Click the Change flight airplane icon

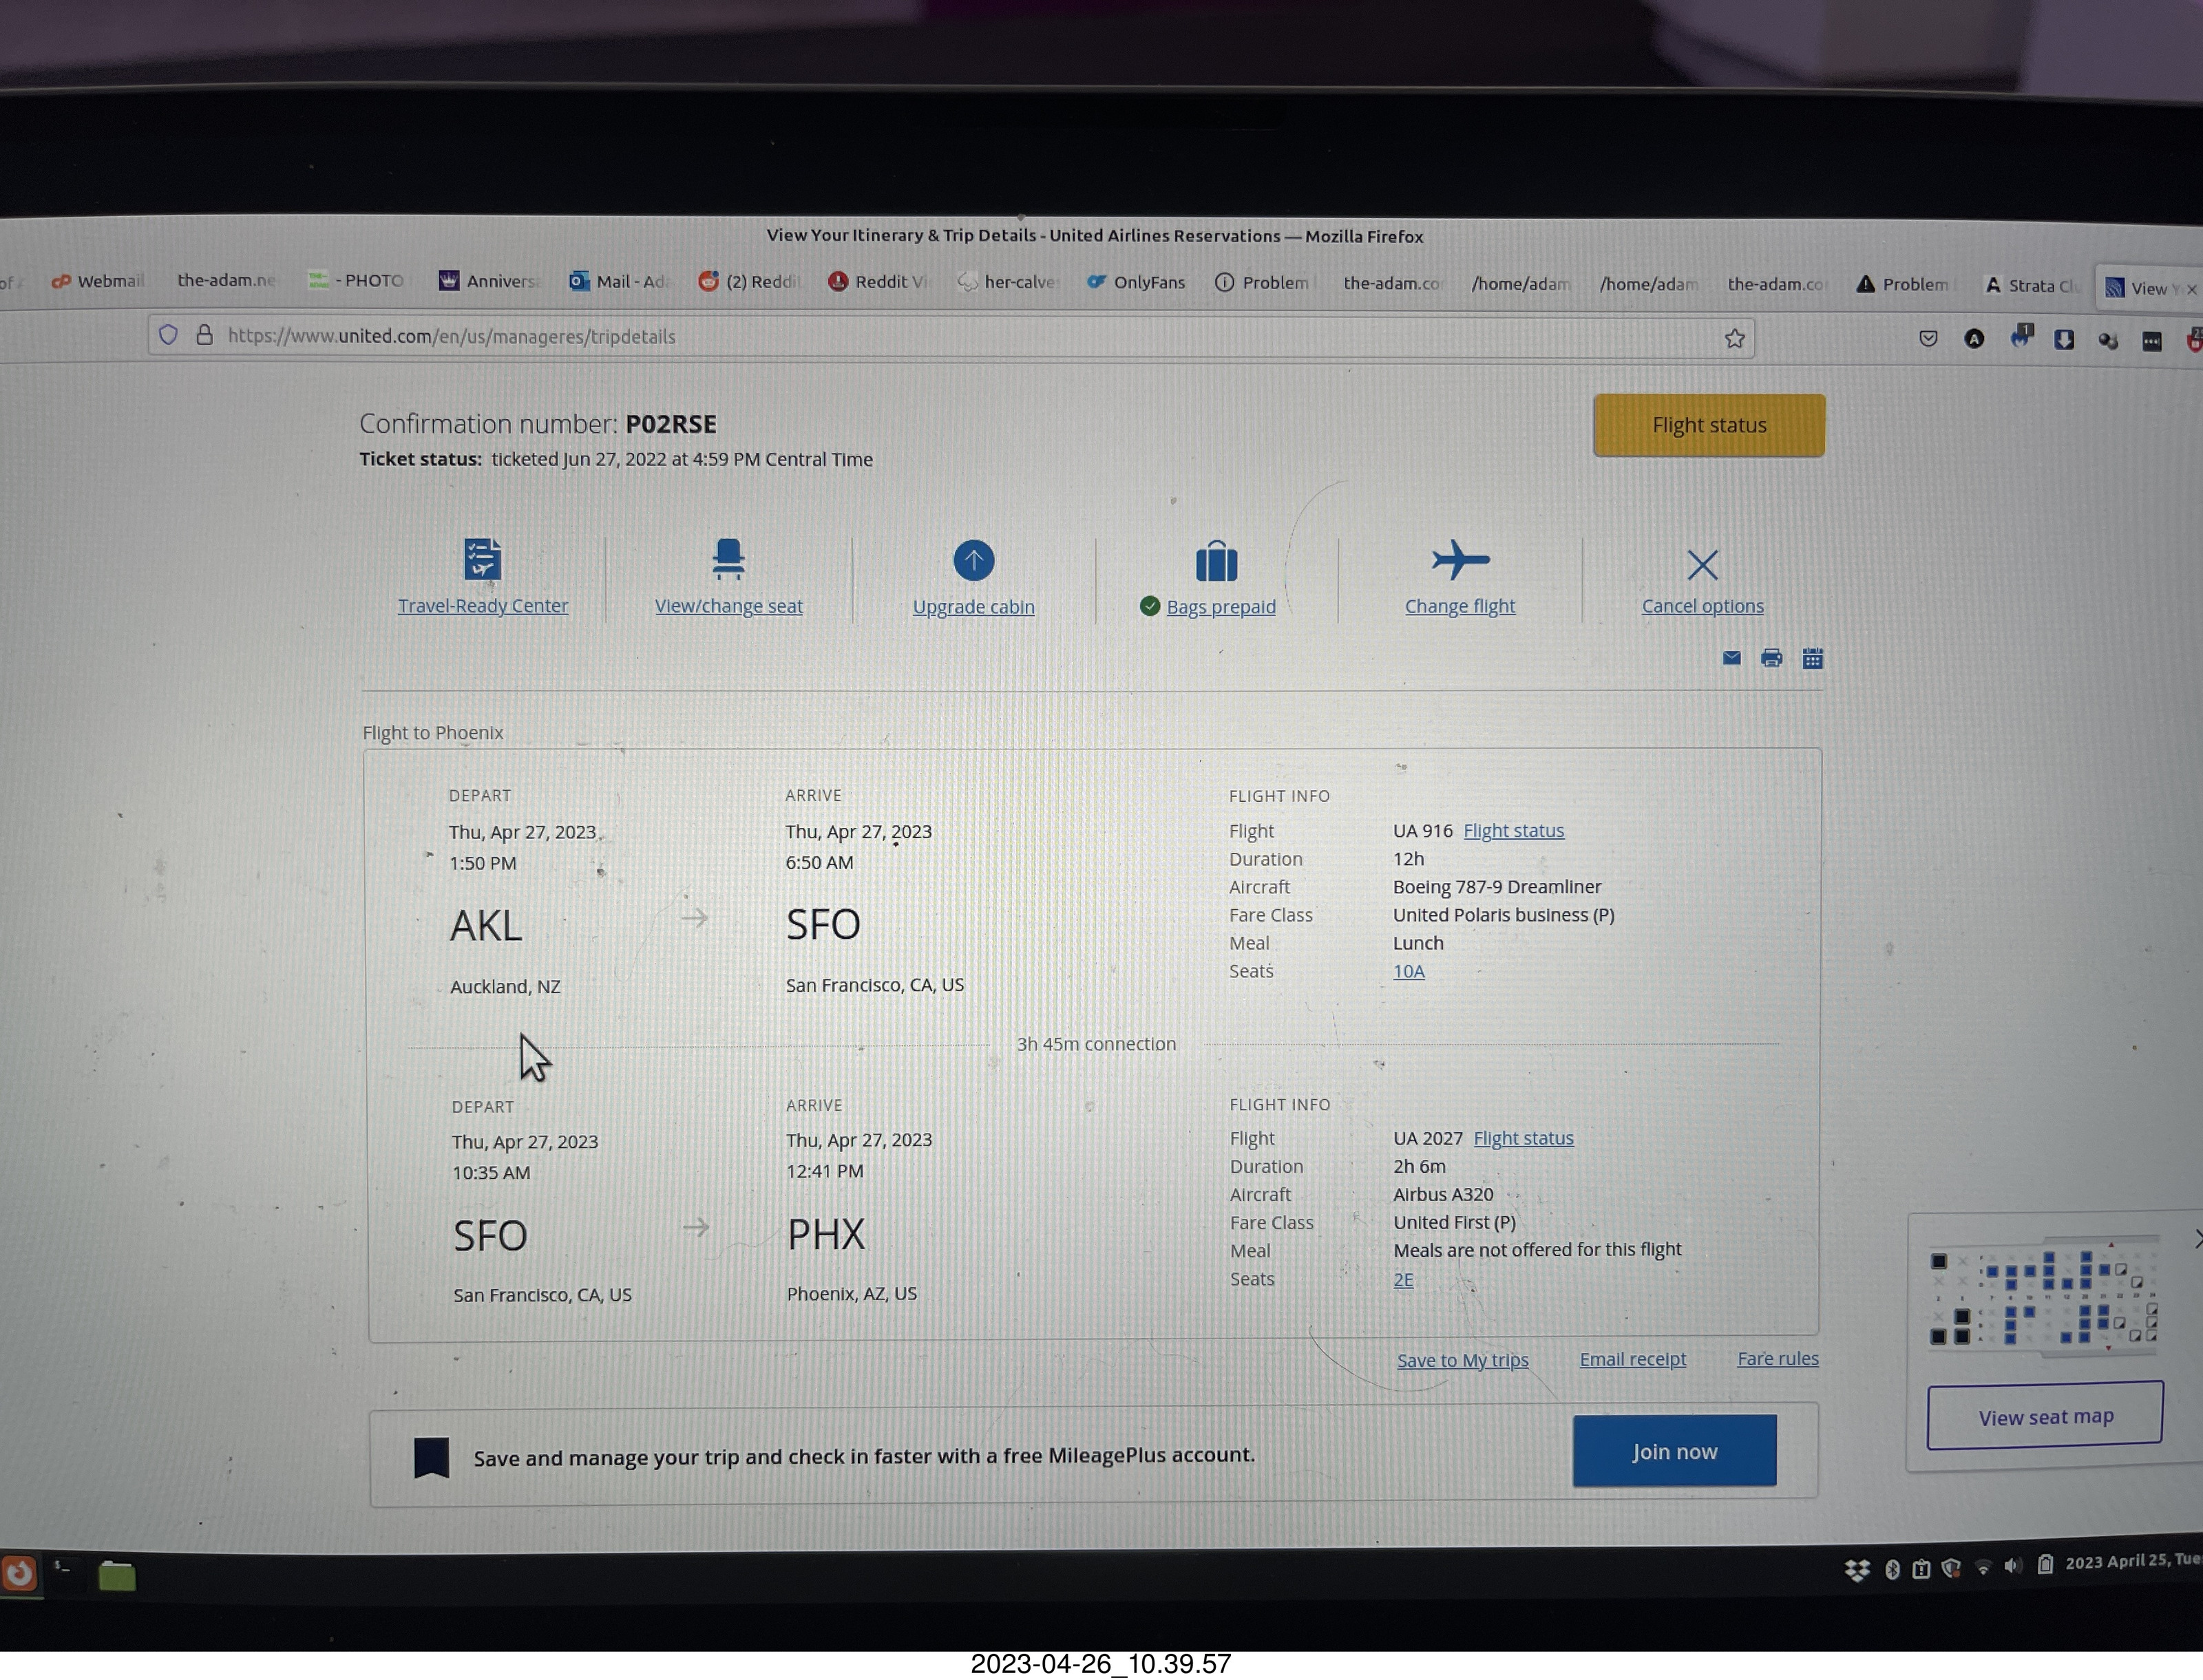pyautogui.click(x=1460, y=560)
